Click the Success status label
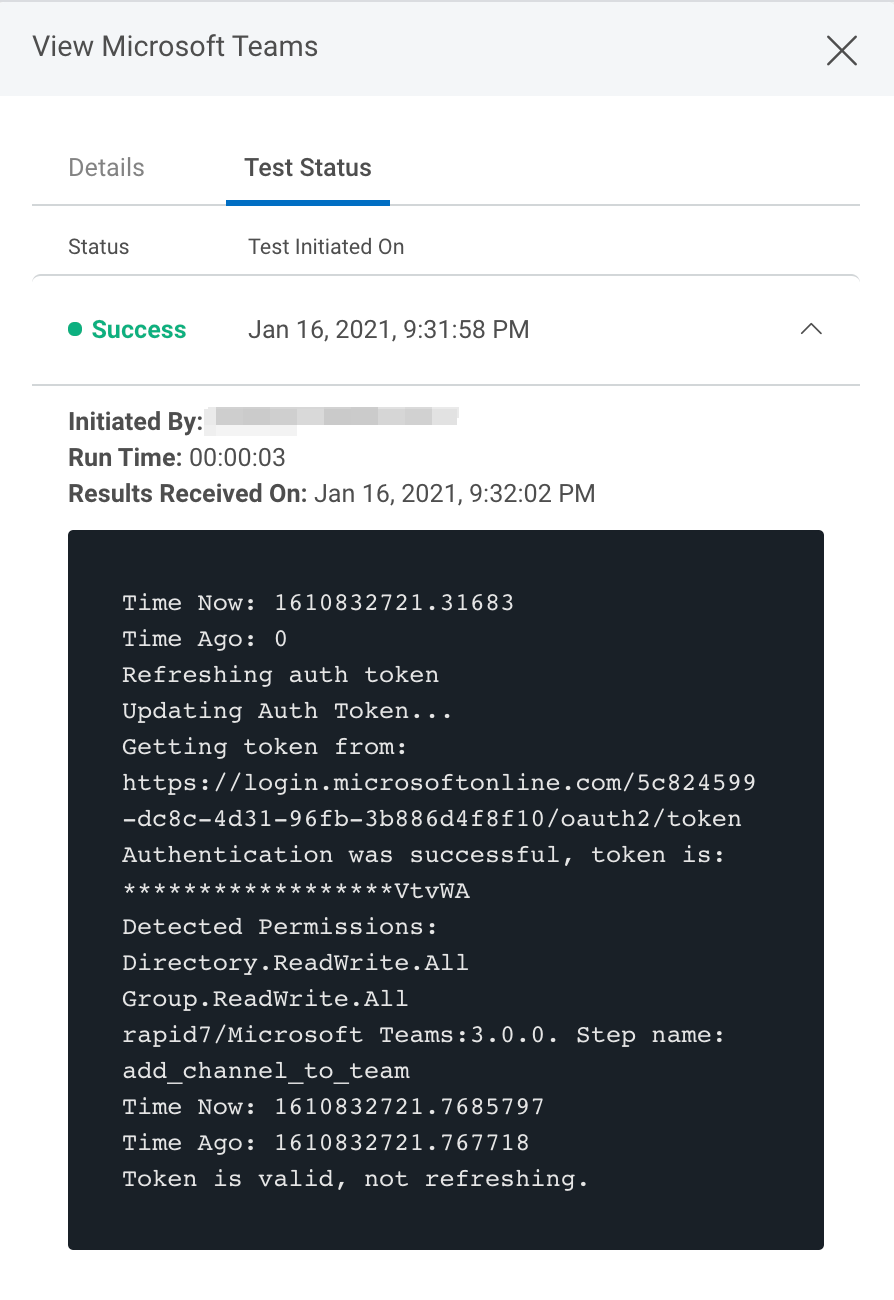This screenshot has width=894, height=1300. click(x=139, y=330)
